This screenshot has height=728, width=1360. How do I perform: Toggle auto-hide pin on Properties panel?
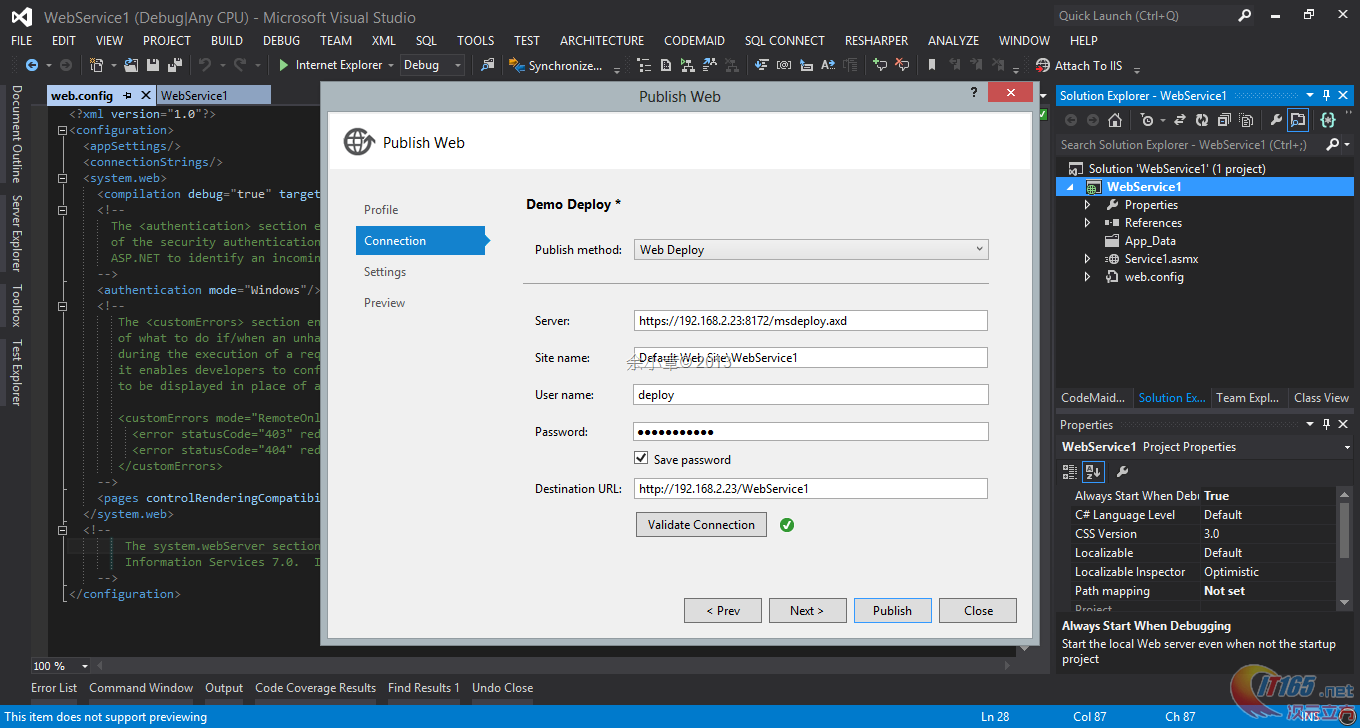coord(1327,424)
